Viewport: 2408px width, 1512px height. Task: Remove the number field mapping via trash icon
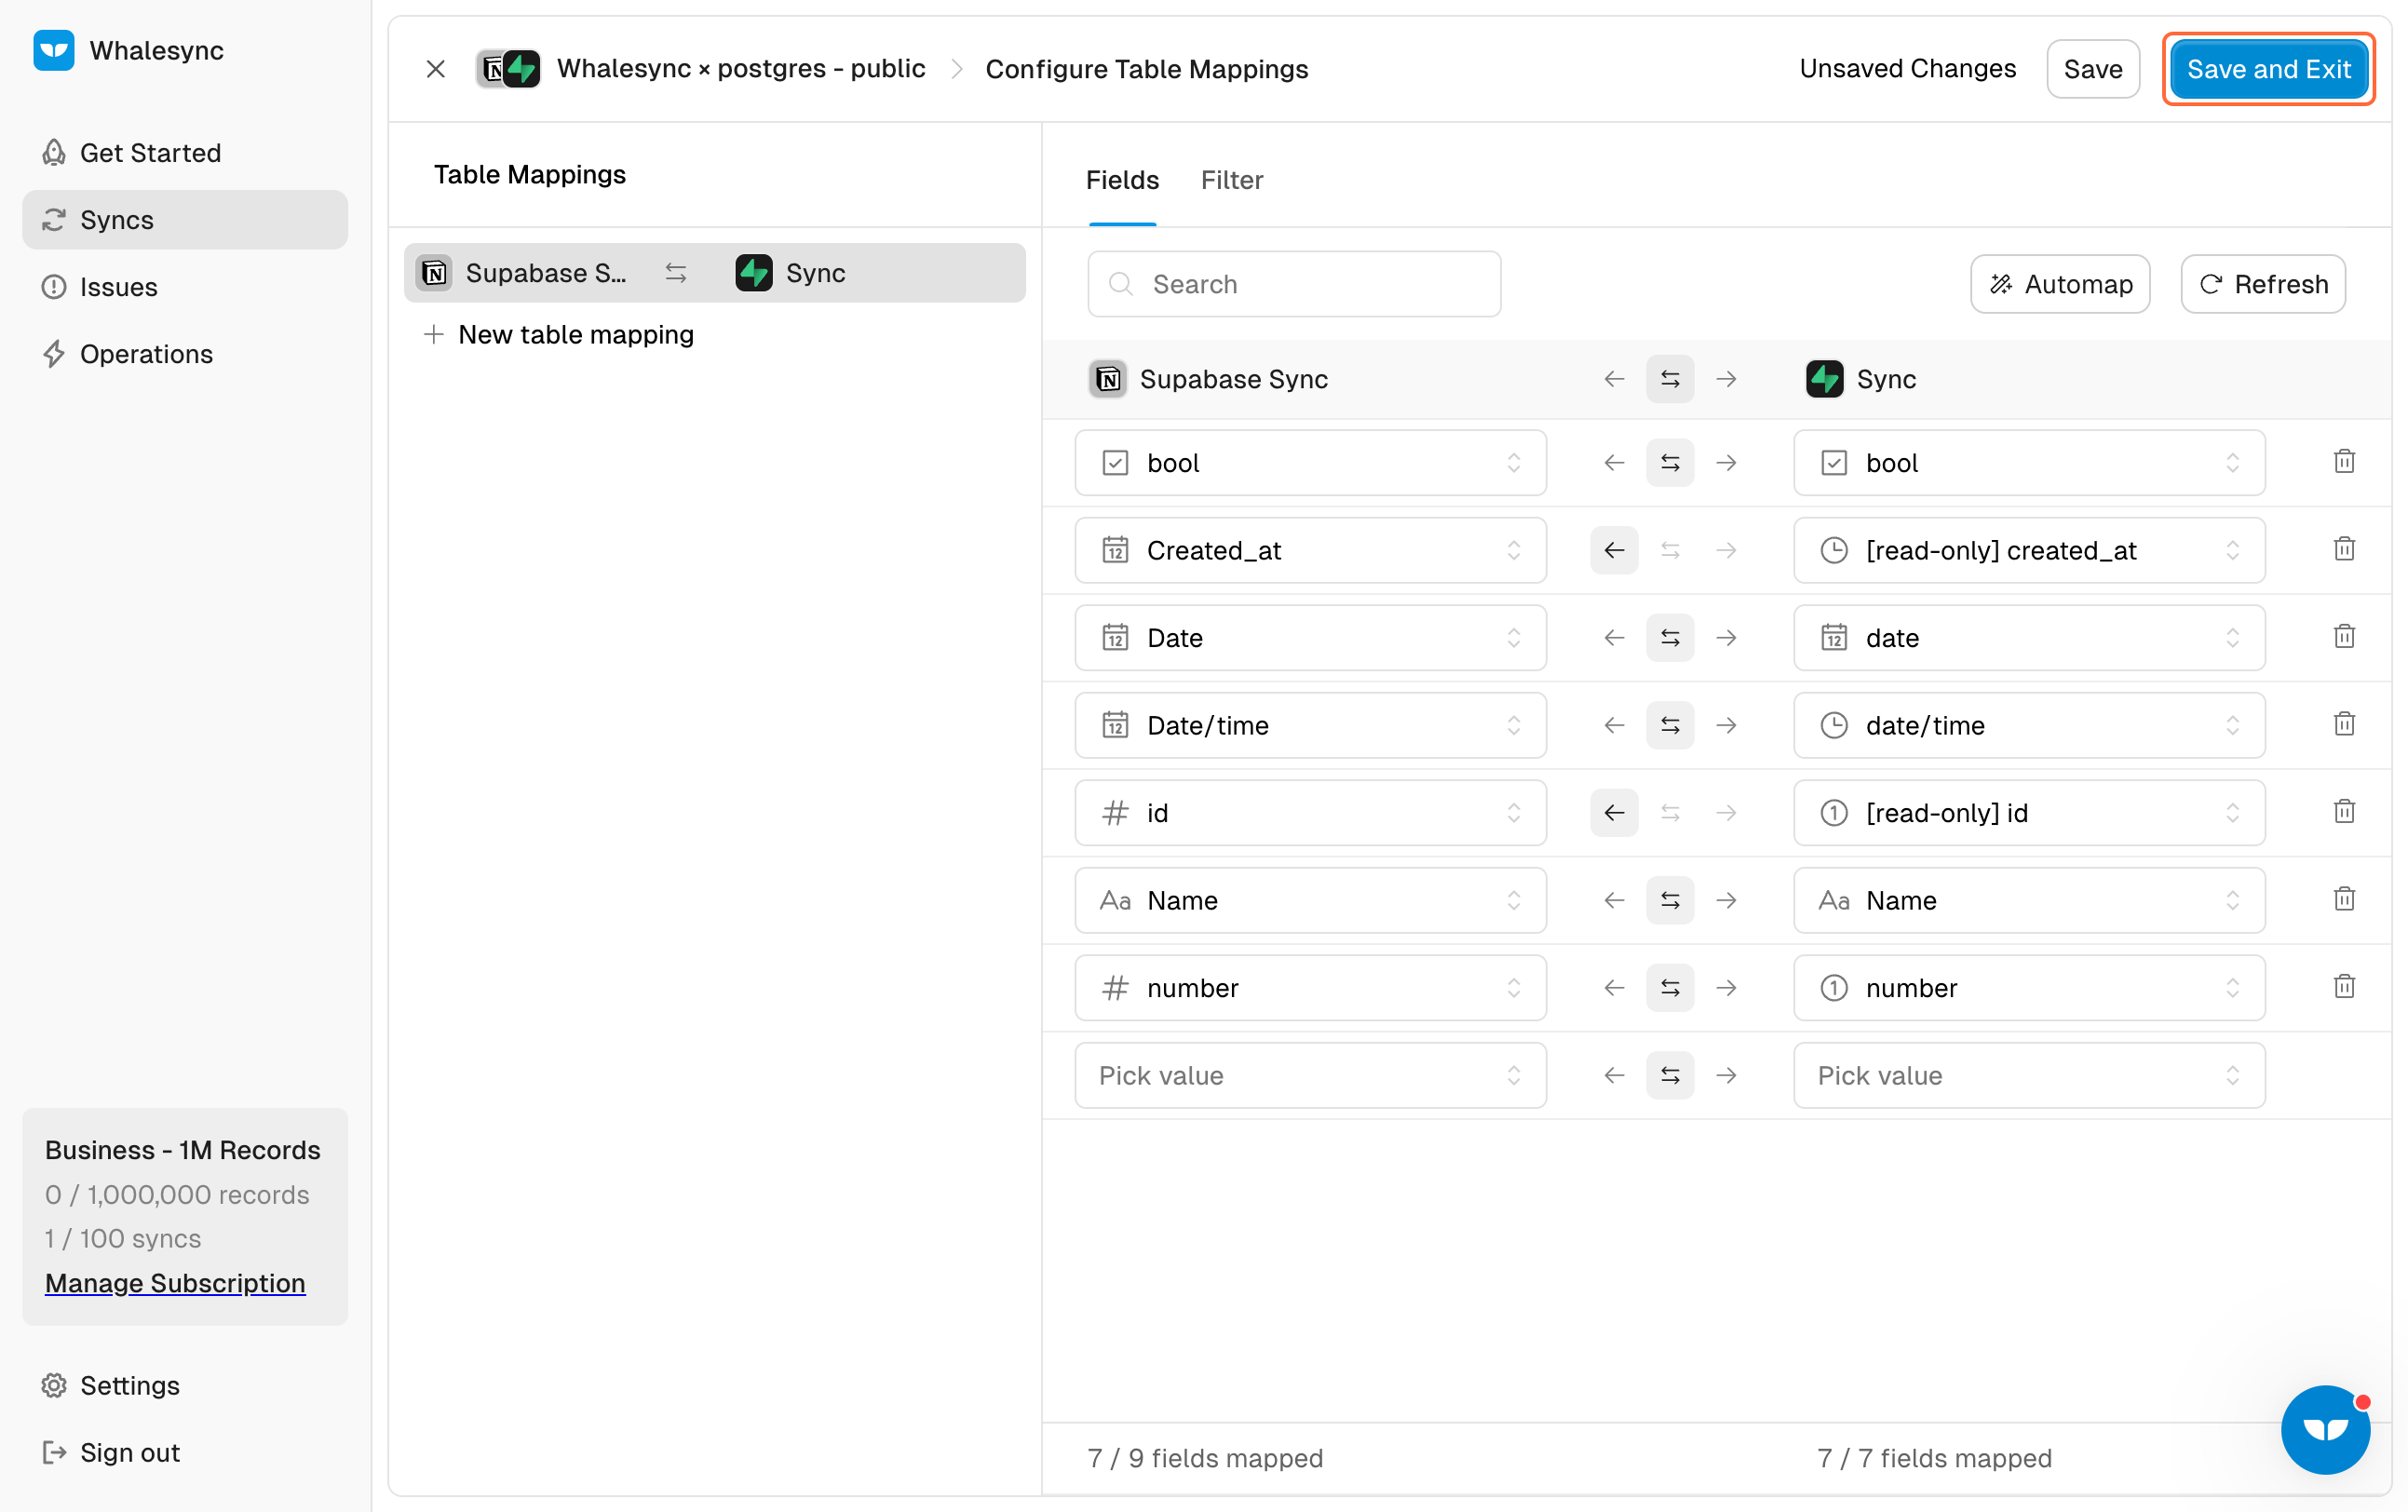coord(2344,987)
